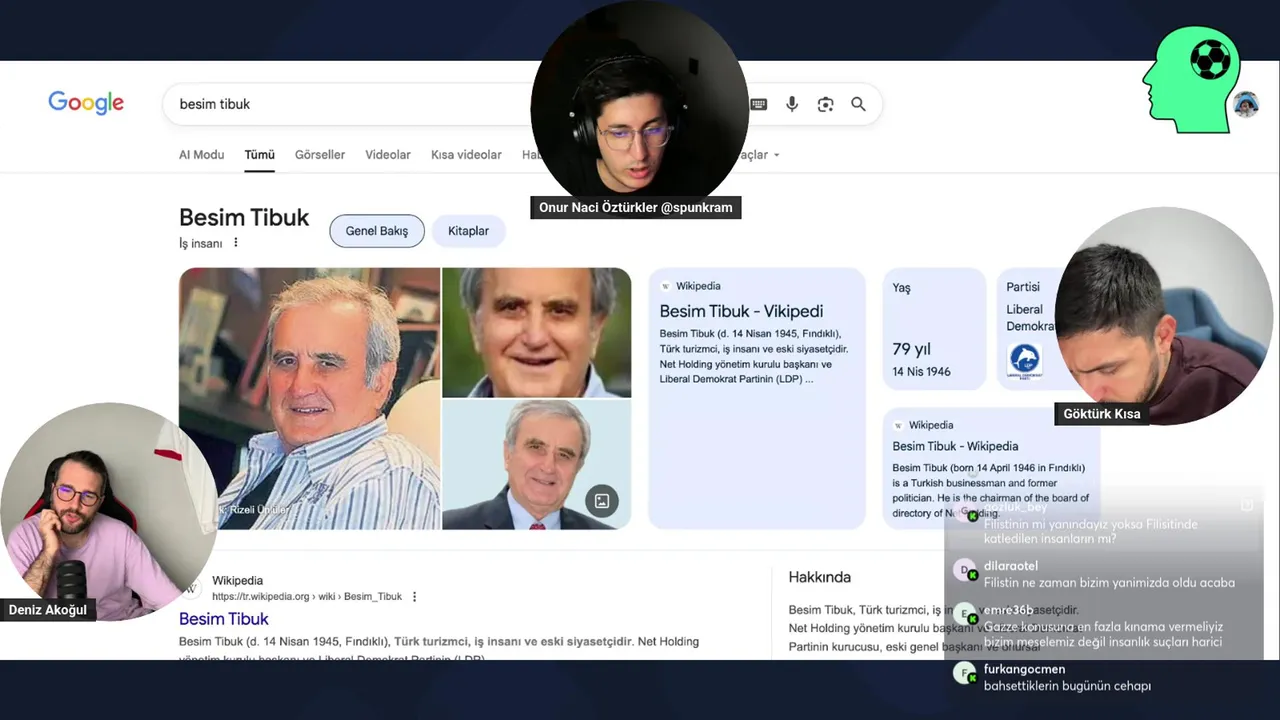1280x720 pixels.
Task: Click the green head football logo
Action: tap(1192, 79)
